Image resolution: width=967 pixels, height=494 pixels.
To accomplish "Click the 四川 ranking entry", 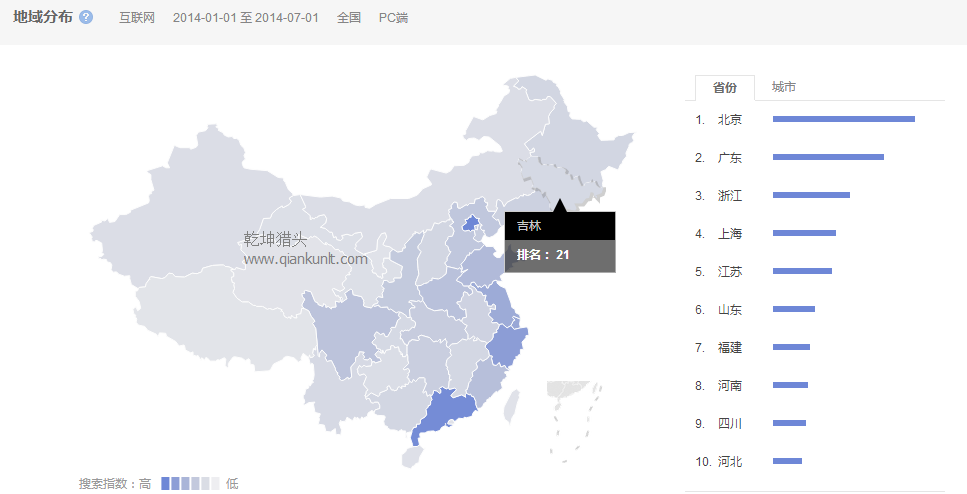I will pyautogui.click(x=730, y=424).
